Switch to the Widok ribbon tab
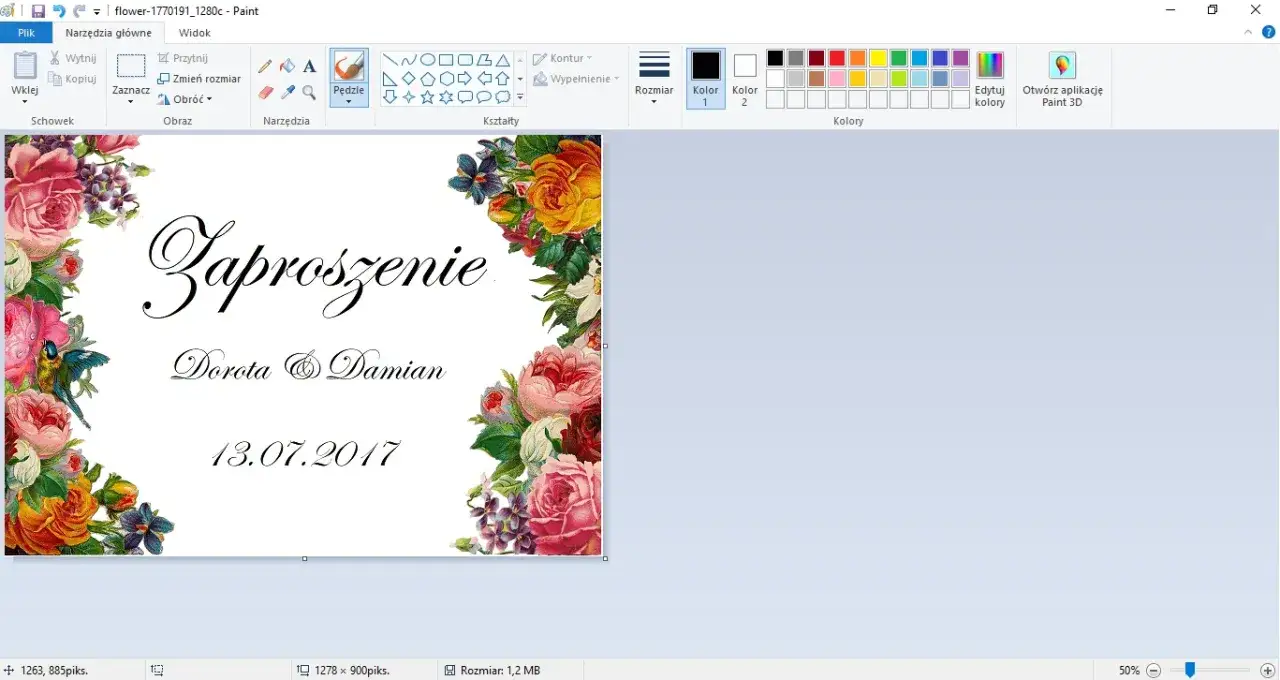The width and height of the screenshot is (1280, 680). click(194, 32)
